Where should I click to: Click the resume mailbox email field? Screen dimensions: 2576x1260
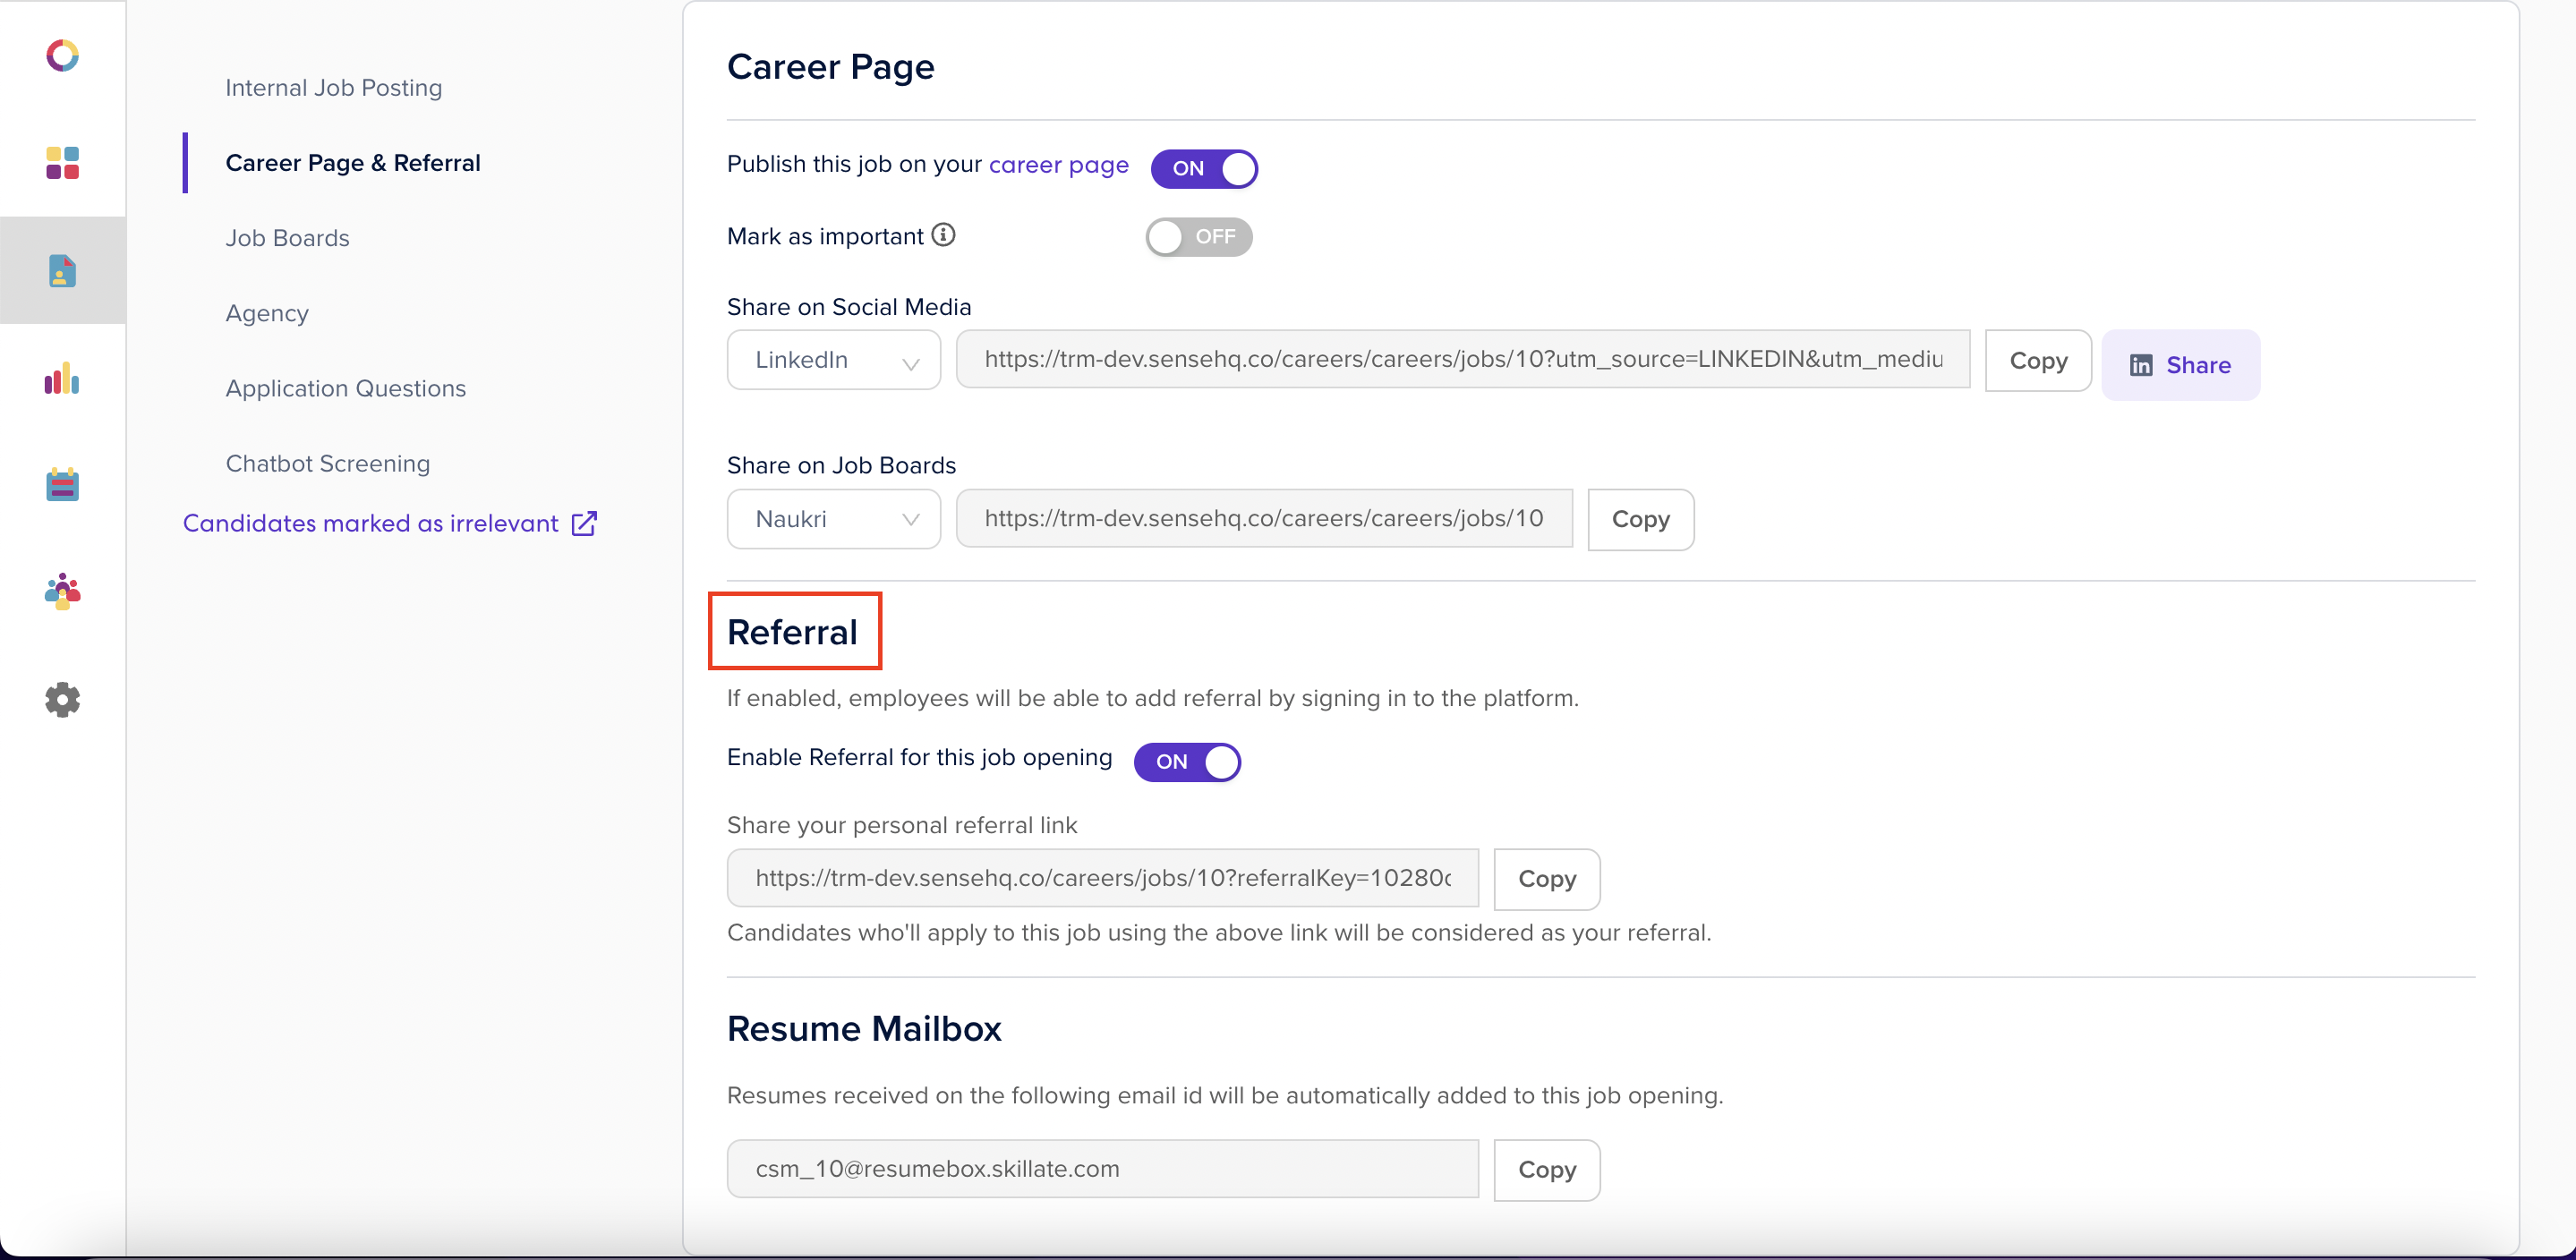pos(1102,1169)
